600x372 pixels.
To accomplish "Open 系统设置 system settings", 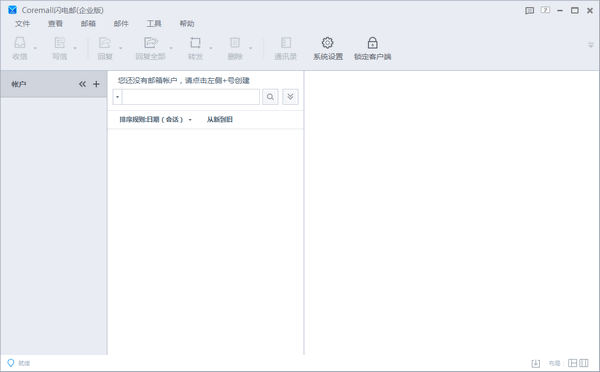I will (328, 48).
